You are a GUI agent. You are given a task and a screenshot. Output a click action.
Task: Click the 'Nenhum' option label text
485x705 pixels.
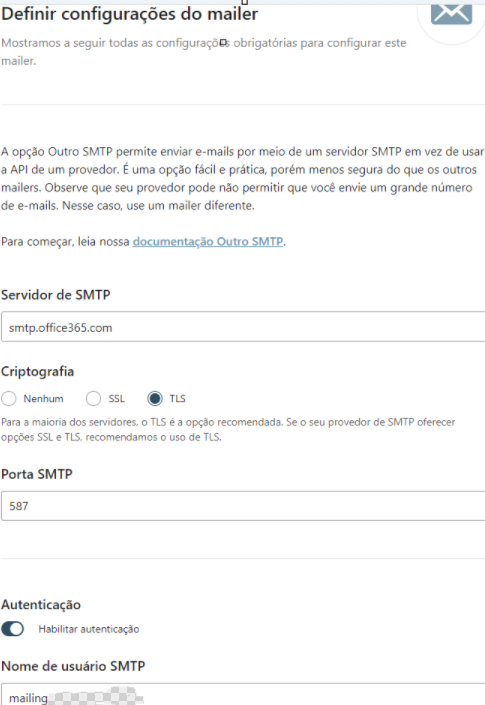[x=43, y=398]
